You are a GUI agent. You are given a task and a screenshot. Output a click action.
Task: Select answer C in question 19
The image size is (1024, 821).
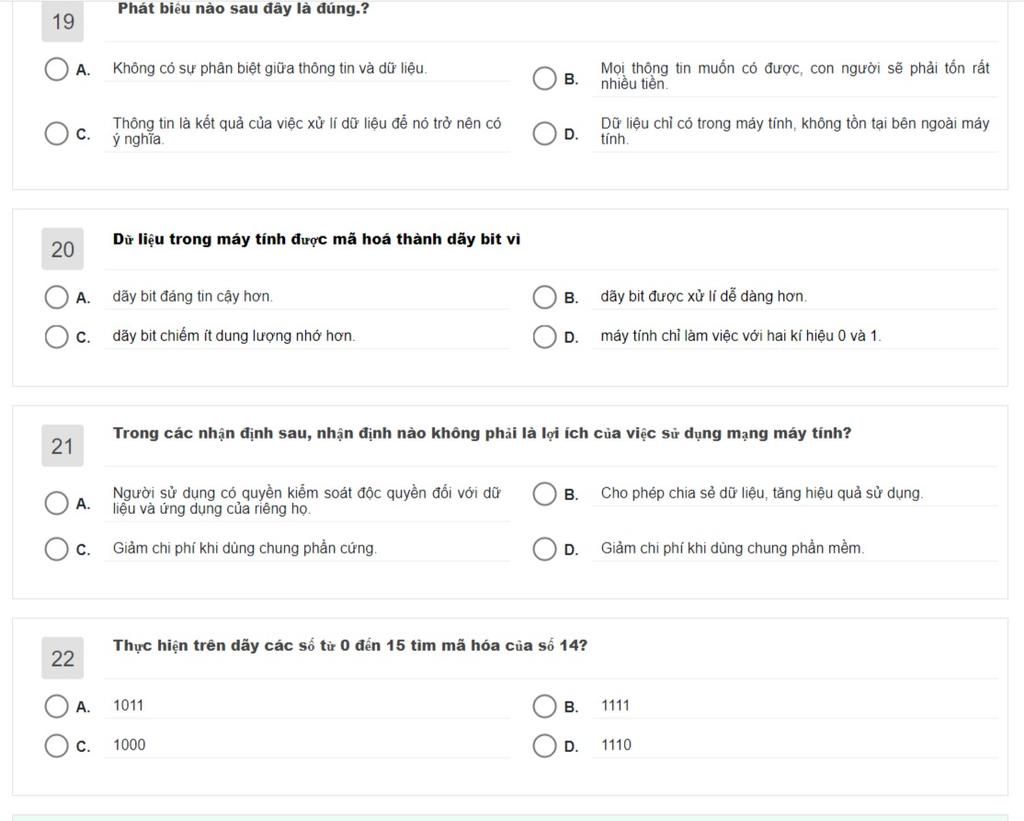point(56,134)
